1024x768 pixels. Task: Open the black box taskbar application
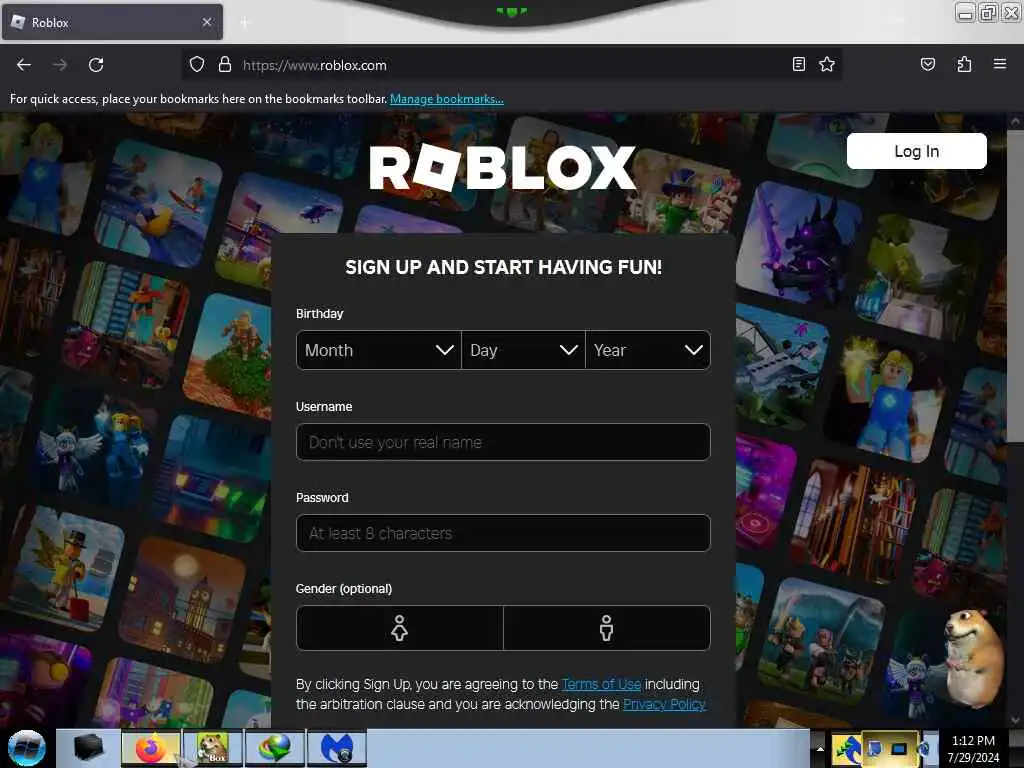pos(89,748)
